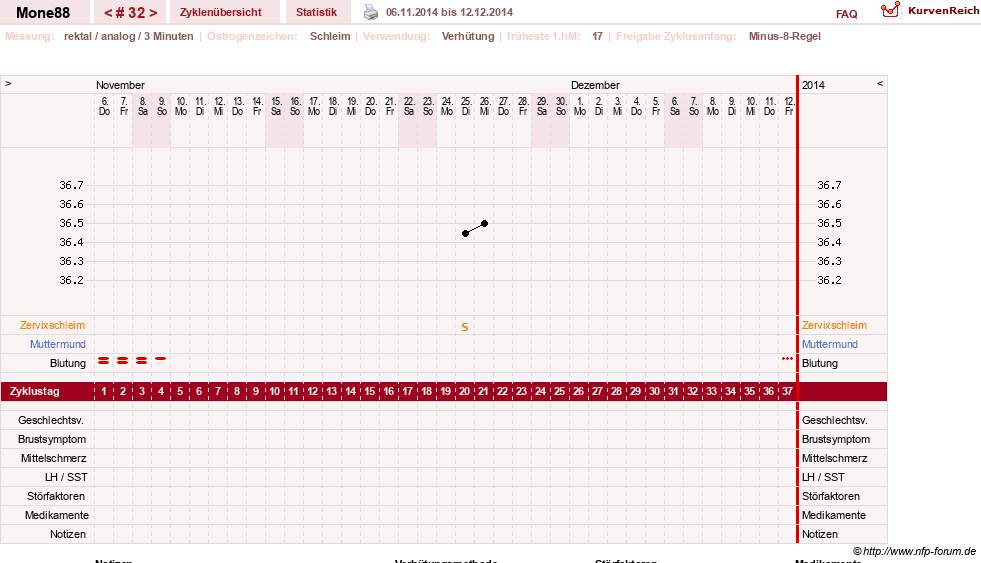Go to next cycle with the right arrow after #32
The height and width of the screenshot is (563, 981).
click(x=153, y=13)
